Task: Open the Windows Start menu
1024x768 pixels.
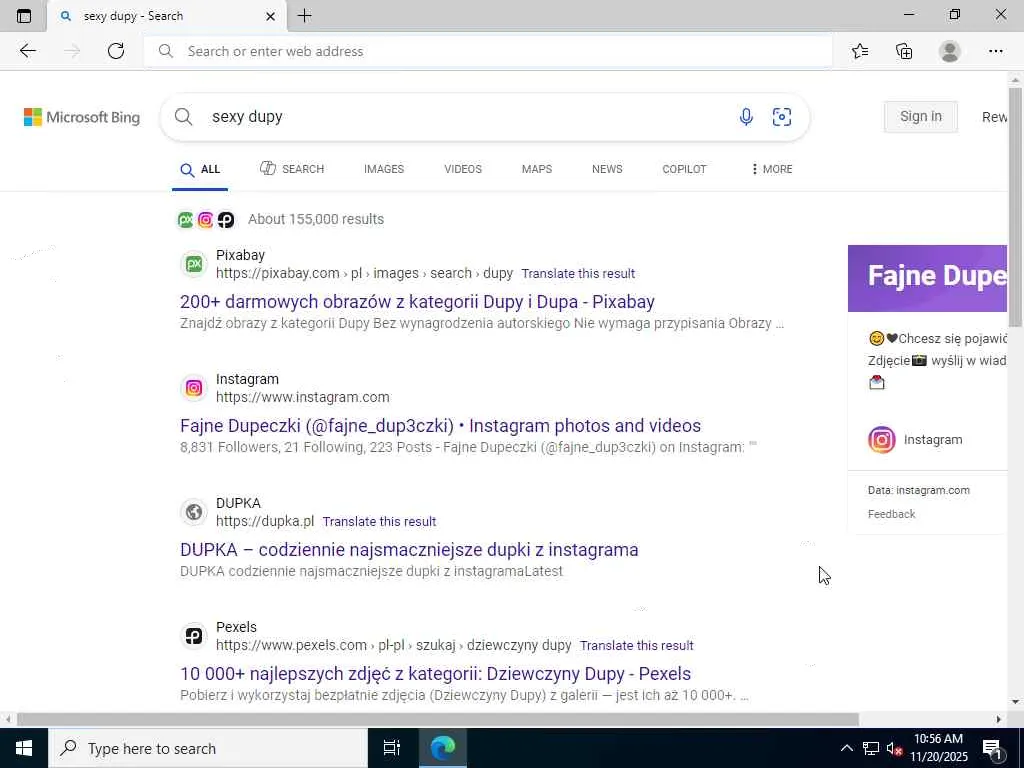Action: tap(24, 748)
